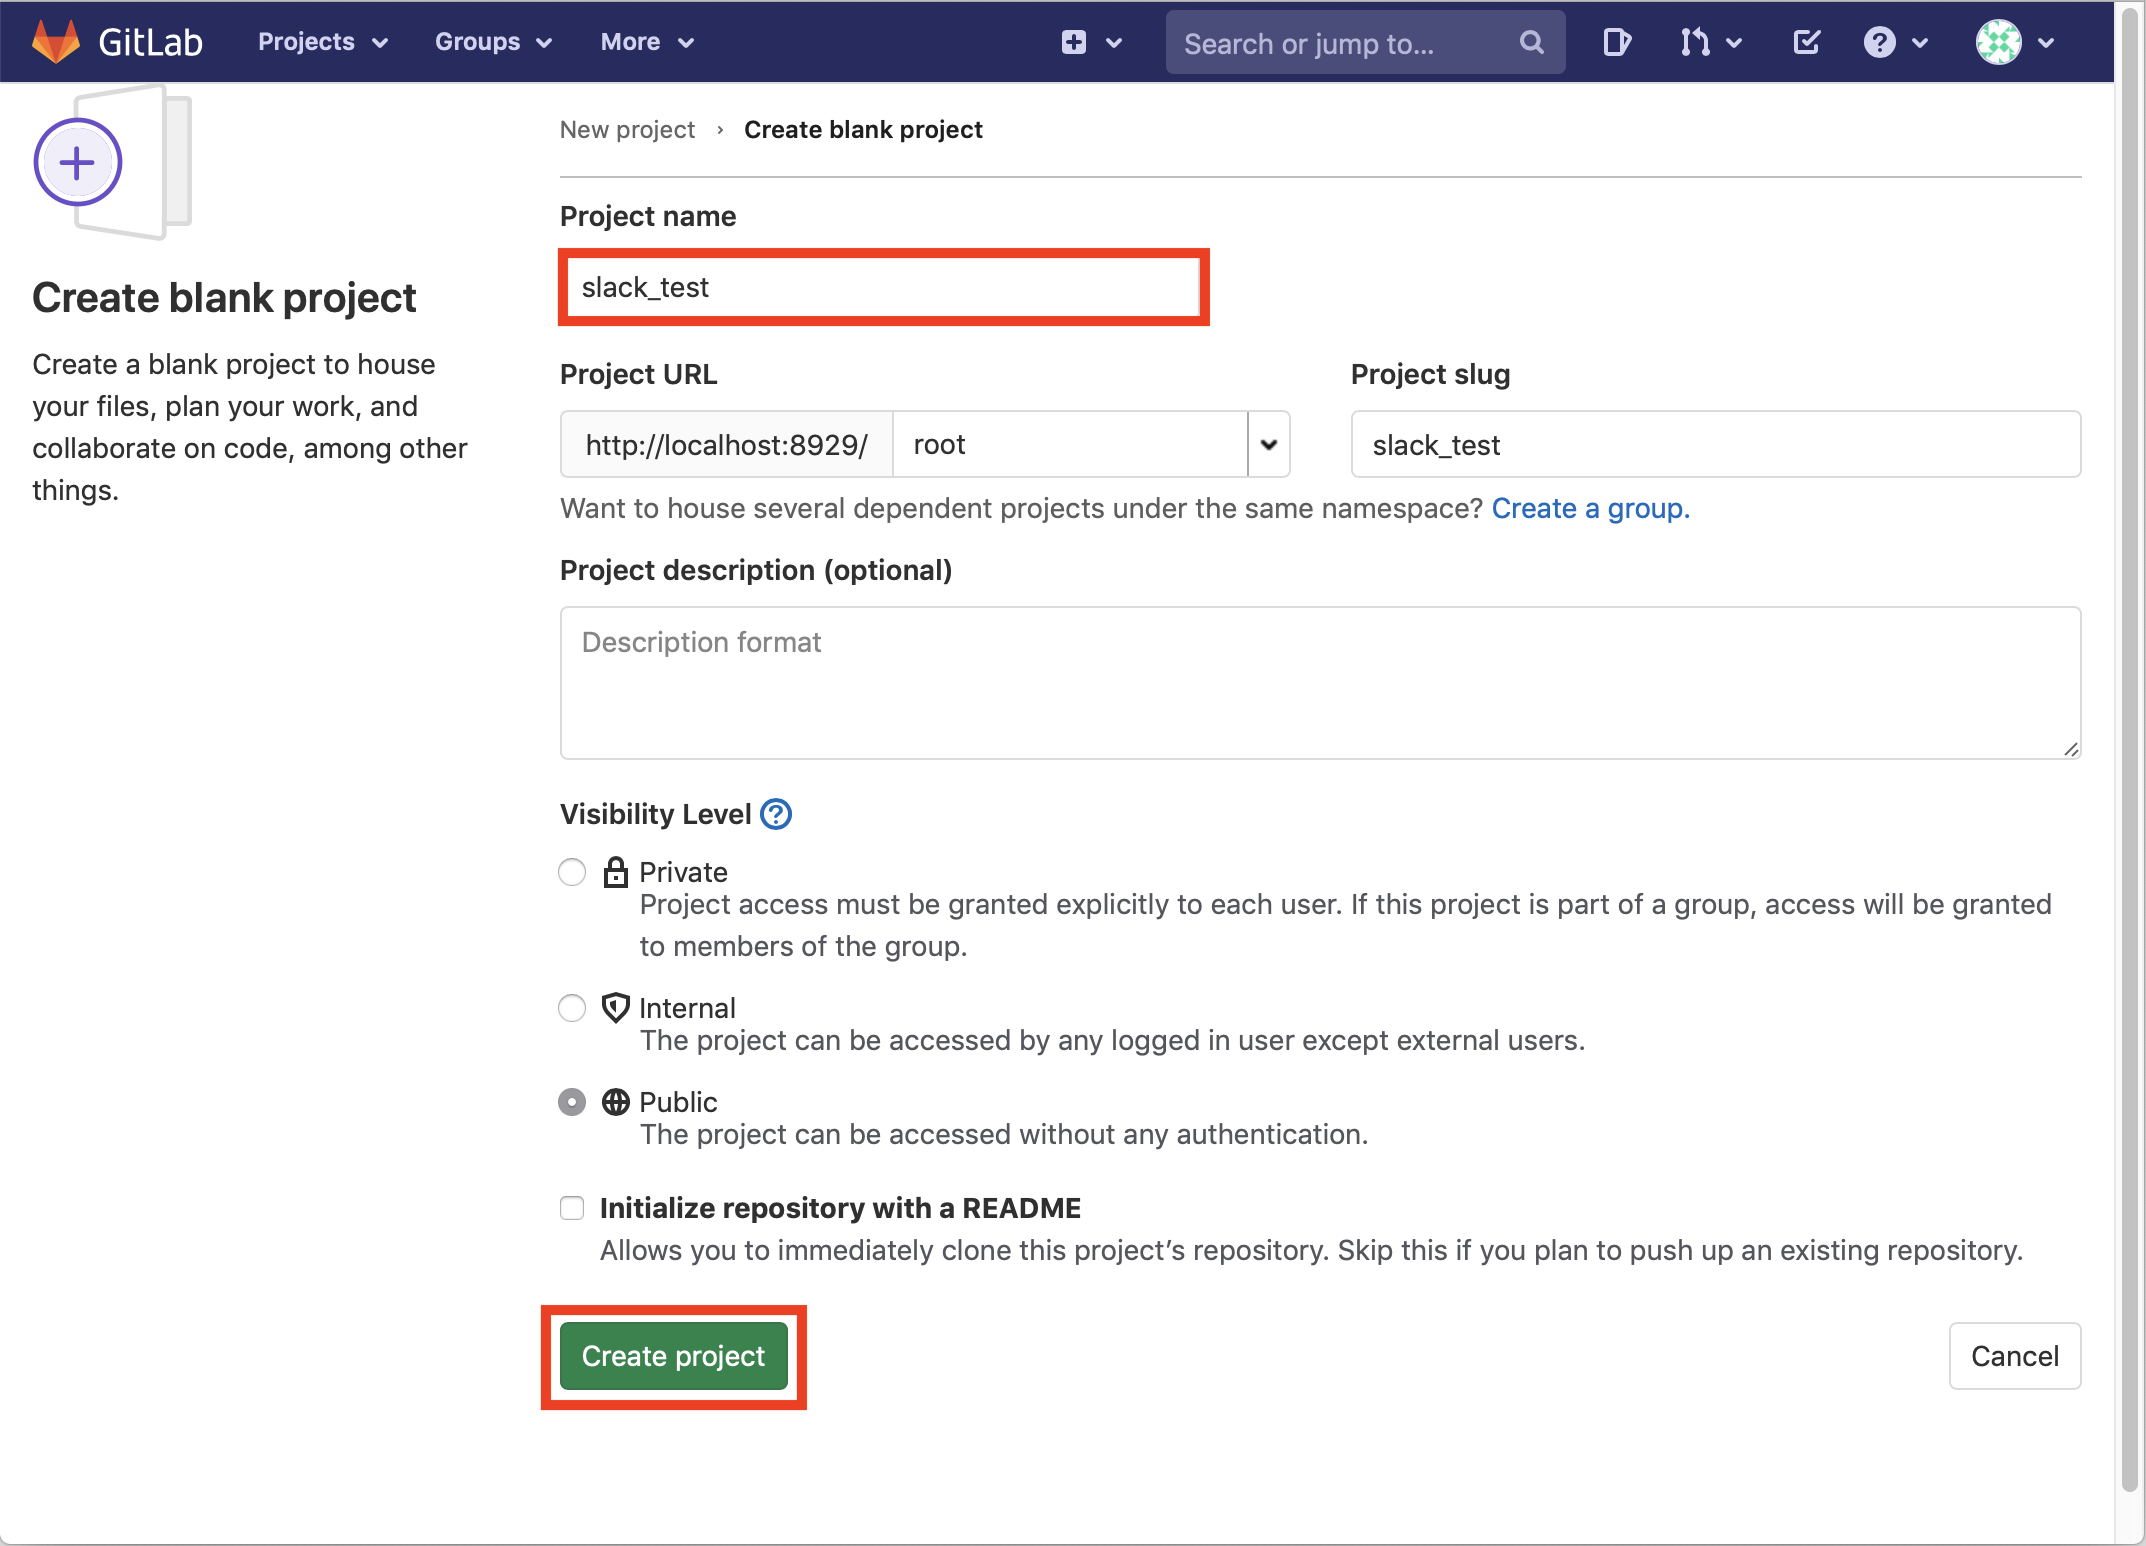The height and width of the screenshot is (1546, 2146).
Task: Click the Create project button
Action: click(x=673, y=1356)
